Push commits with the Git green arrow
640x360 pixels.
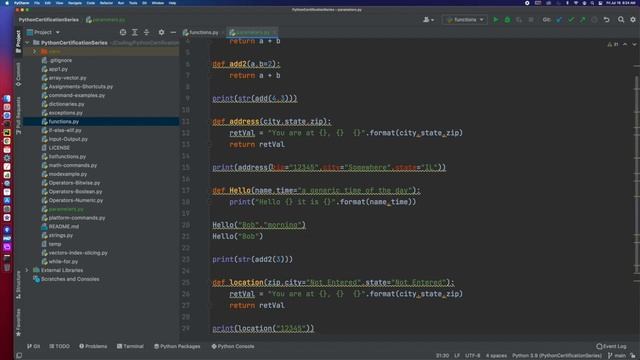point(582,20)
